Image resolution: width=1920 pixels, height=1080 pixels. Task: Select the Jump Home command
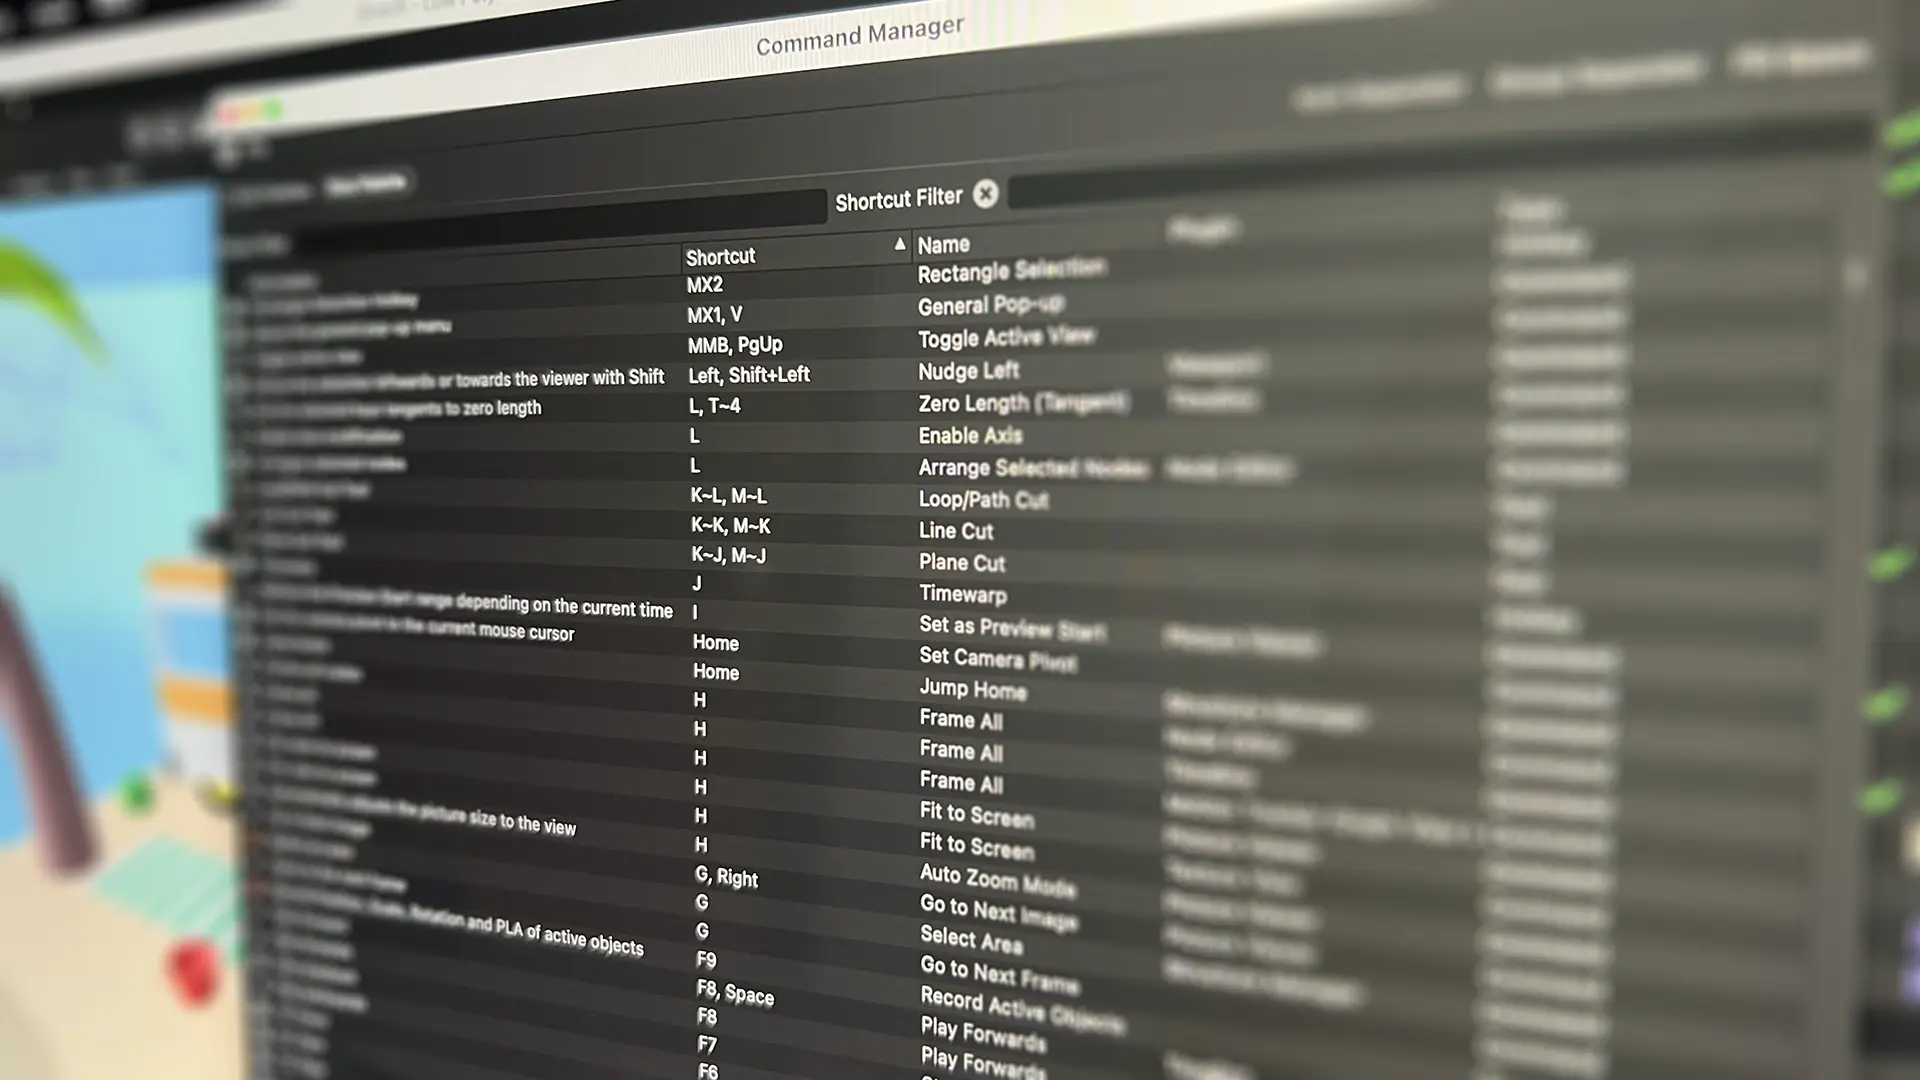click(972, 690)
